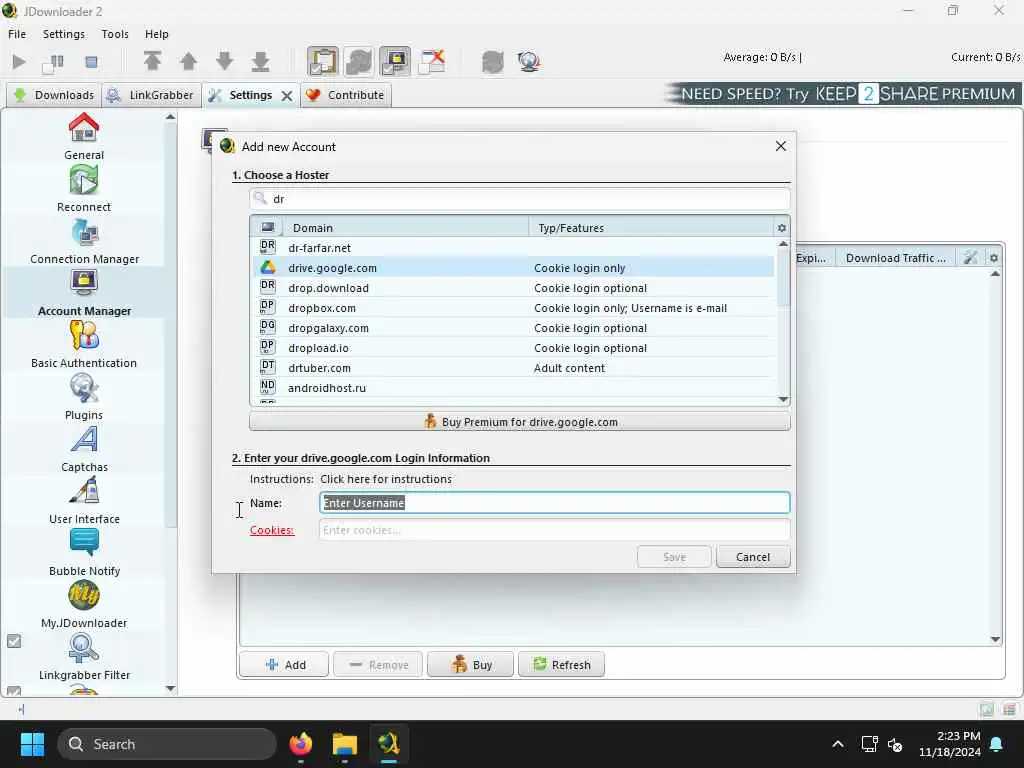Select drtuber.com hoster row
The width and height of the screenshot is (1024, 768).
(513, 368)
